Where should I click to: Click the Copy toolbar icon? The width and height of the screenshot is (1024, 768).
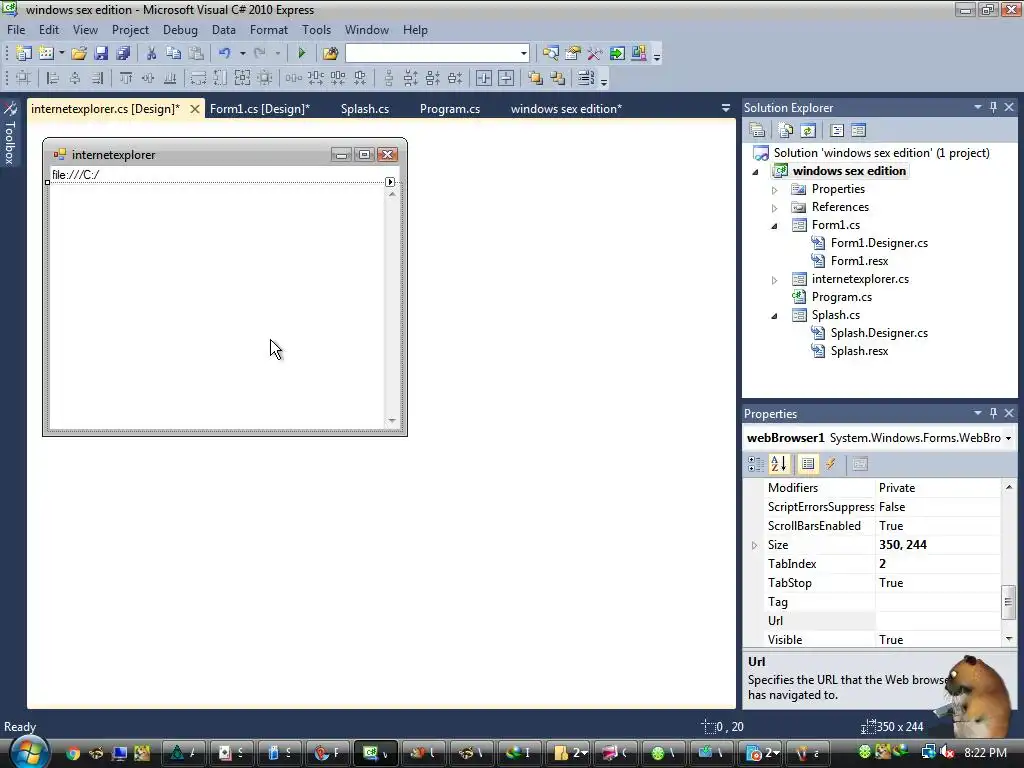click(x=173, y=54)
